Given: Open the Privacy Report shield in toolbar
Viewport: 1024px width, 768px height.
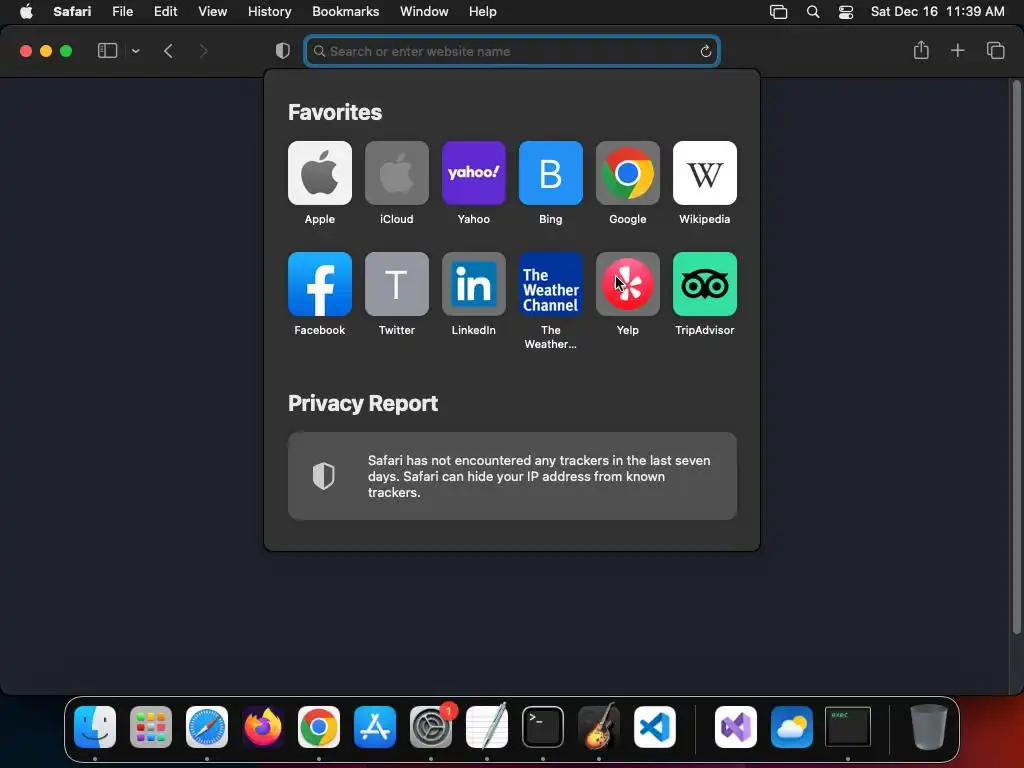Looking at the screenshot, I should (x=282, y=51).
